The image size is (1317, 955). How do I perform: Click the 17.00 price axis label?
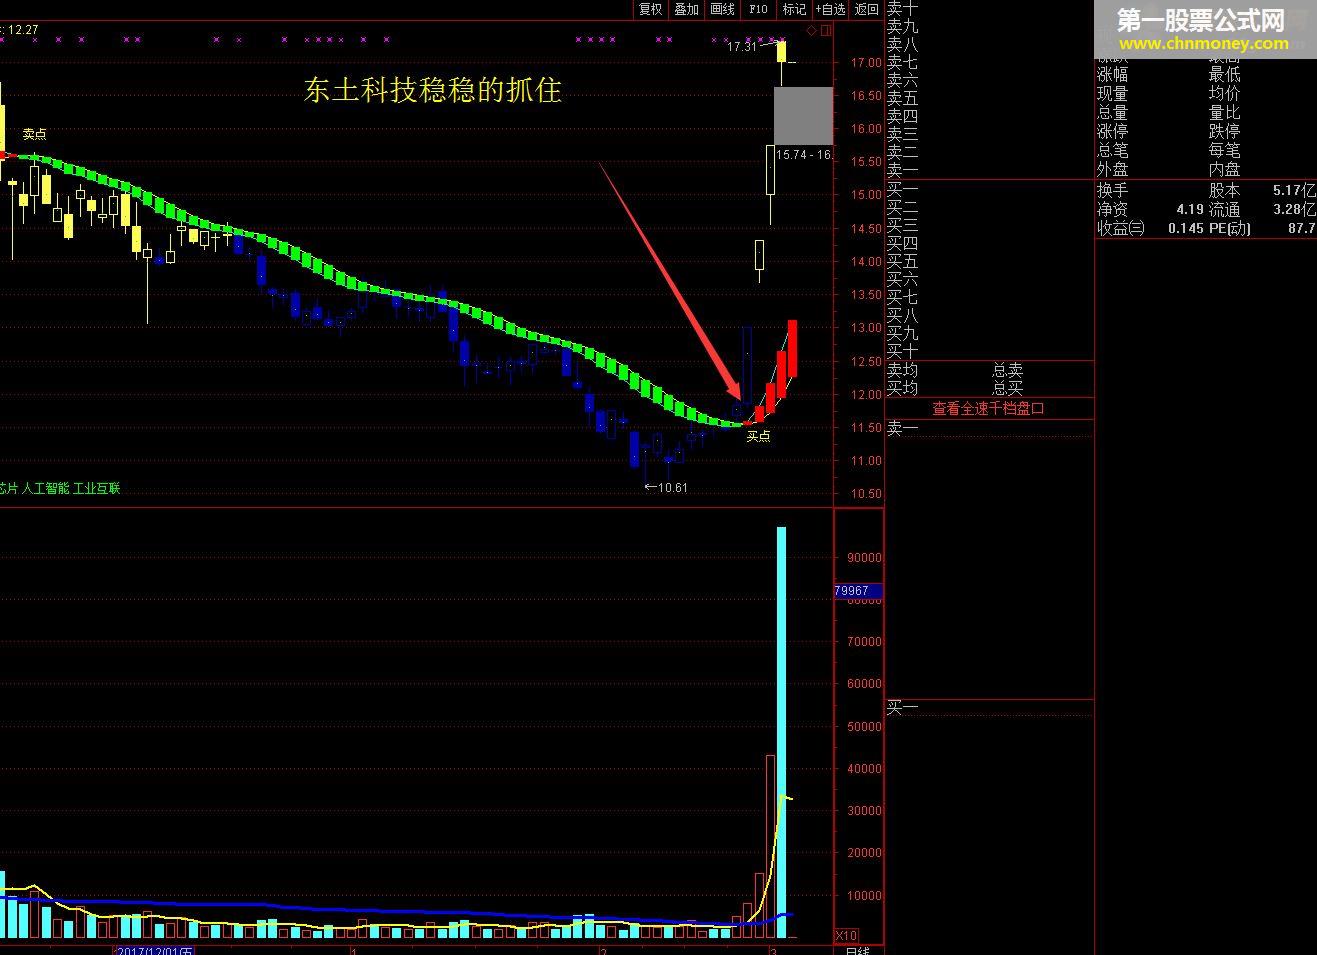(x=866, y=62)
